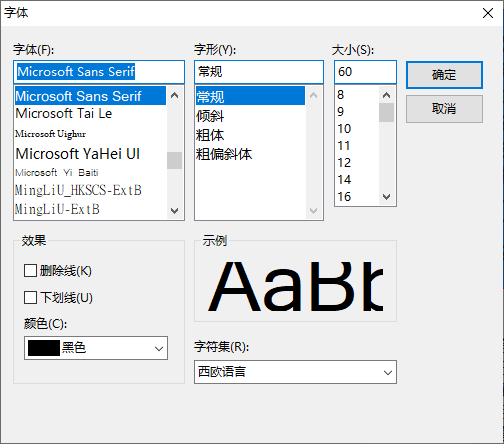Select size 14 in size list
This screenshot has width=504, height=444.
(x=358, y=180)
